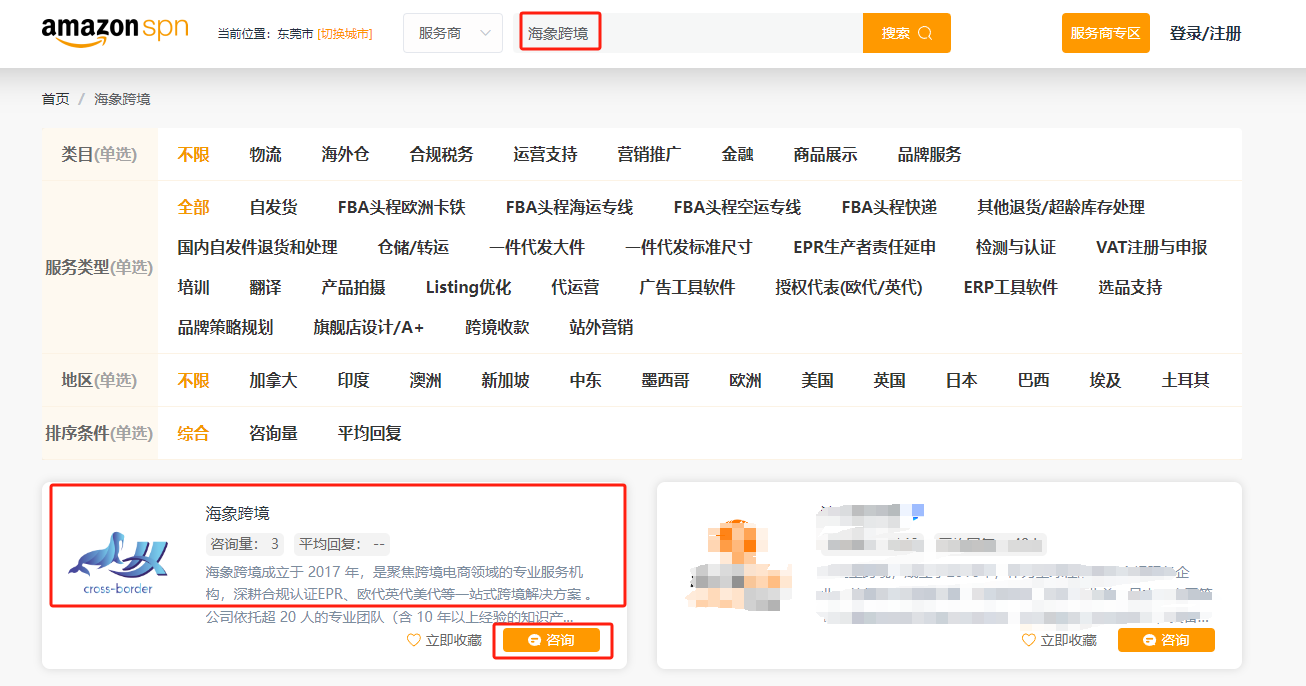The width and height of the screenshot is (1306, 686).
Task: Filter by 旗舰店设计/A+
Action: [369, 327]
